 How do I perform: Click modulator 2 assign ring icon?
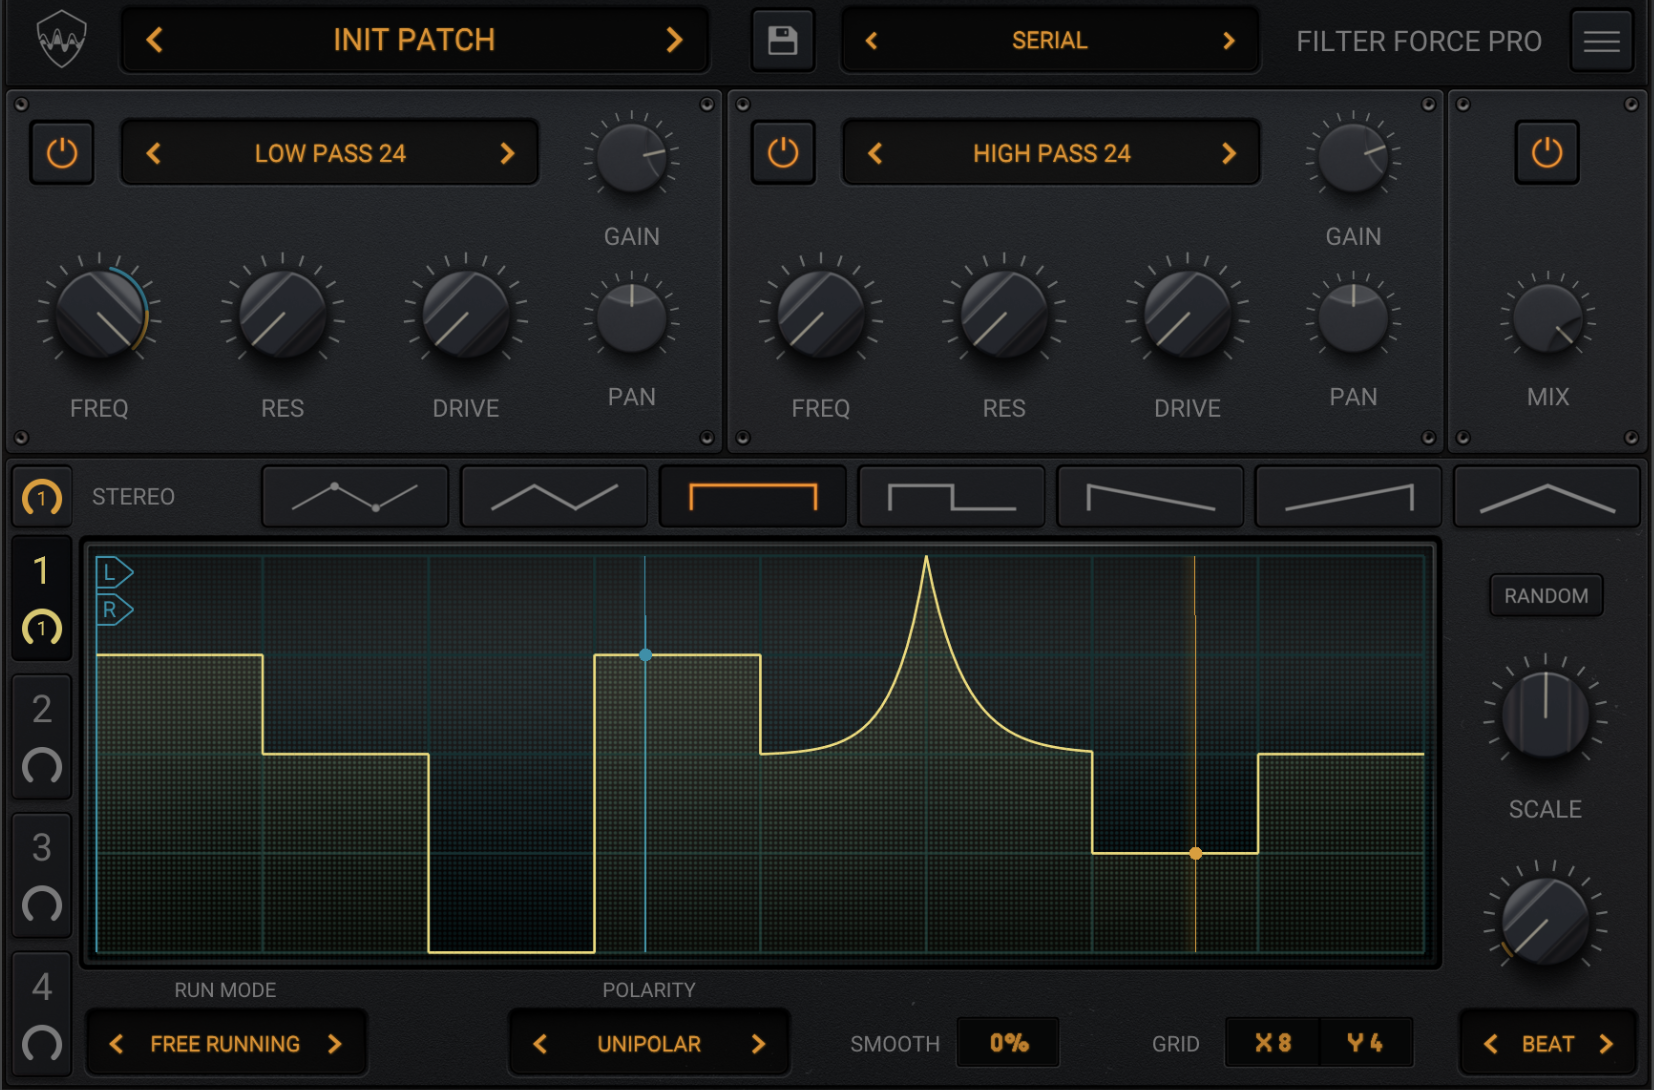[42, 767]
